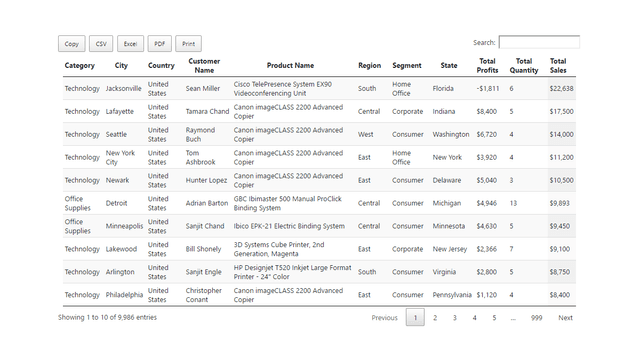
Task: Open the Print view
Action: [x=188, y=44]
